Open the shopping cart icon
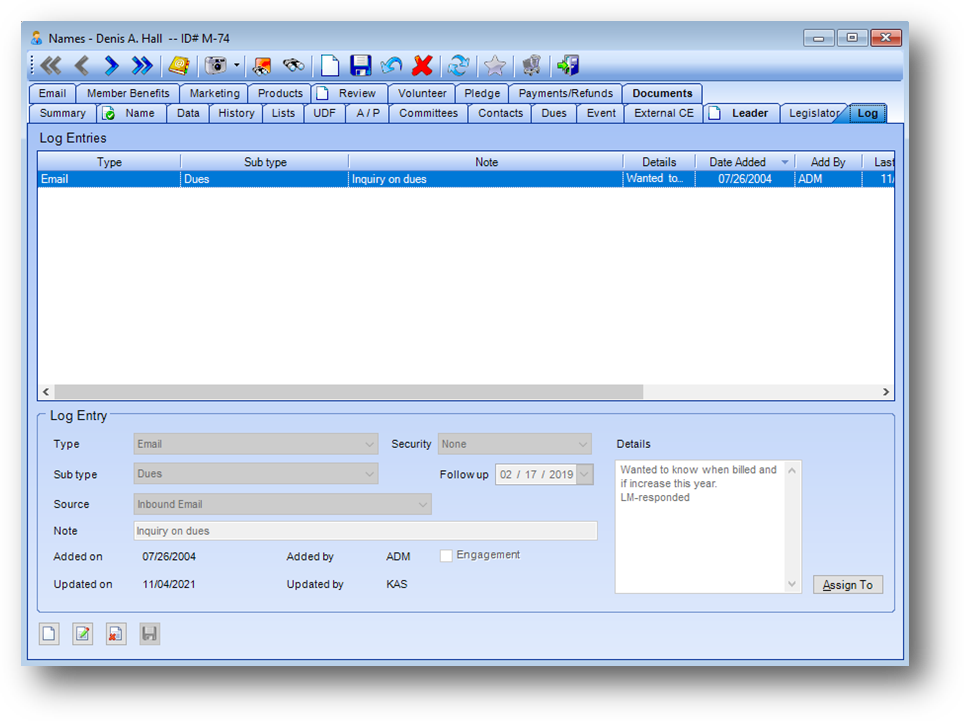964x721 pixels. (531, 65)
